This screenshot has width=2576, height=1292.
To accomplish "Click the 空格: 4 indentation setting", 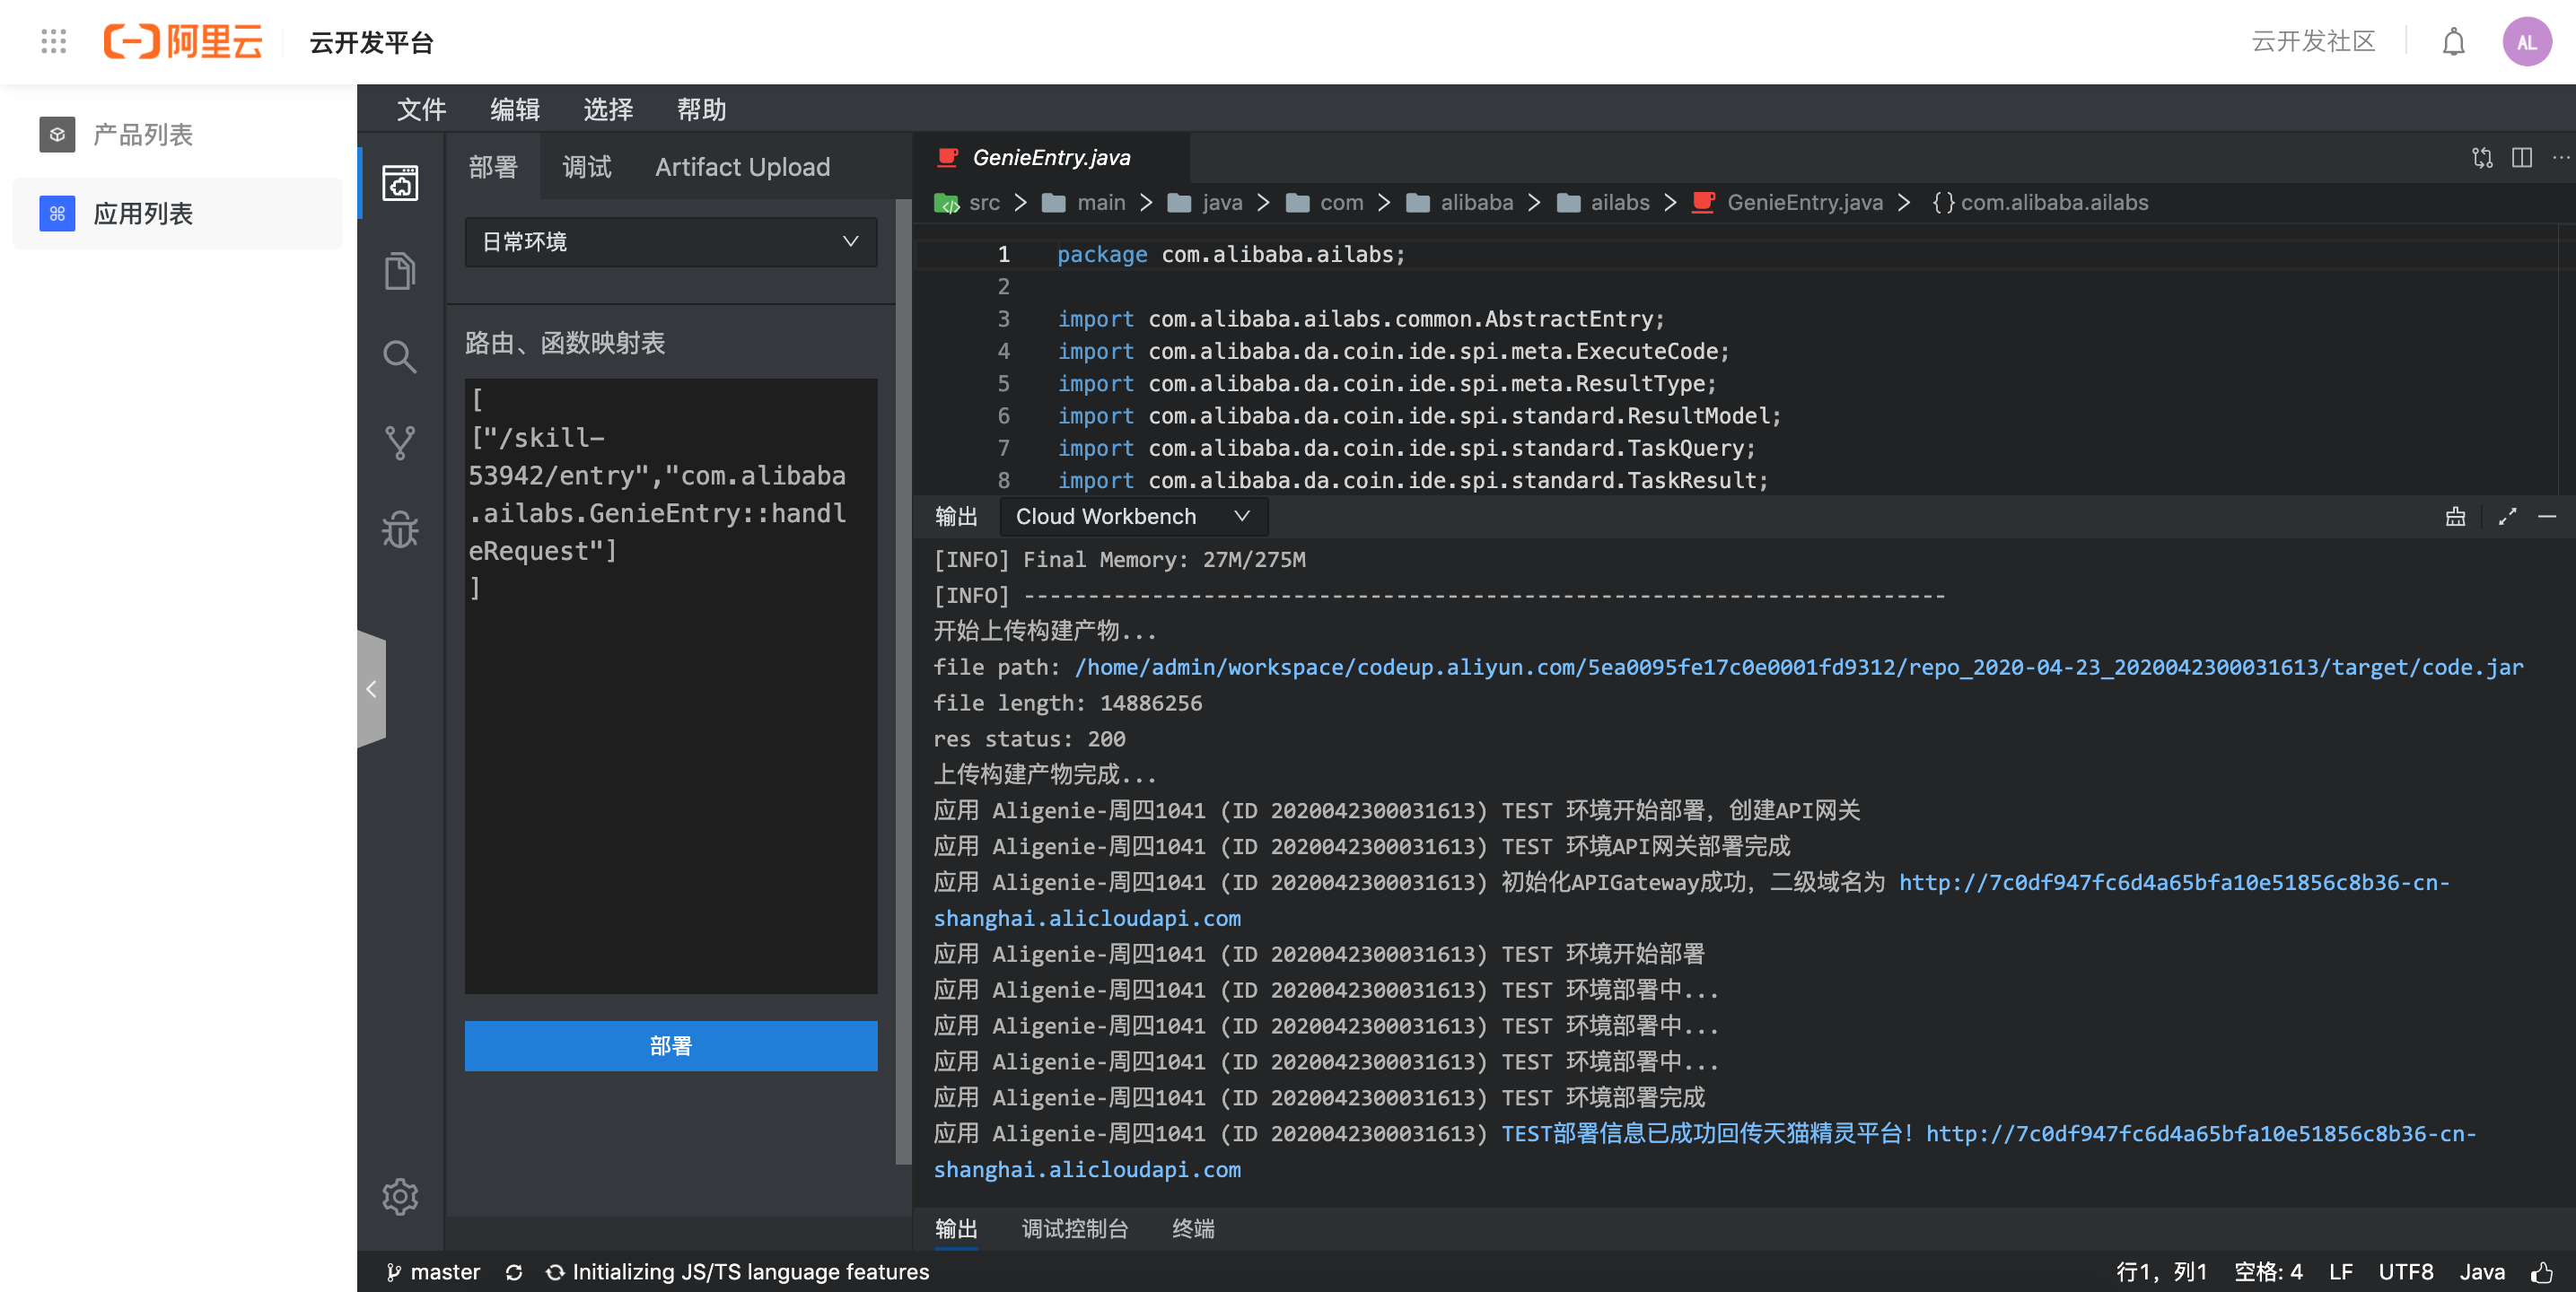I will coord(2268,1272).
